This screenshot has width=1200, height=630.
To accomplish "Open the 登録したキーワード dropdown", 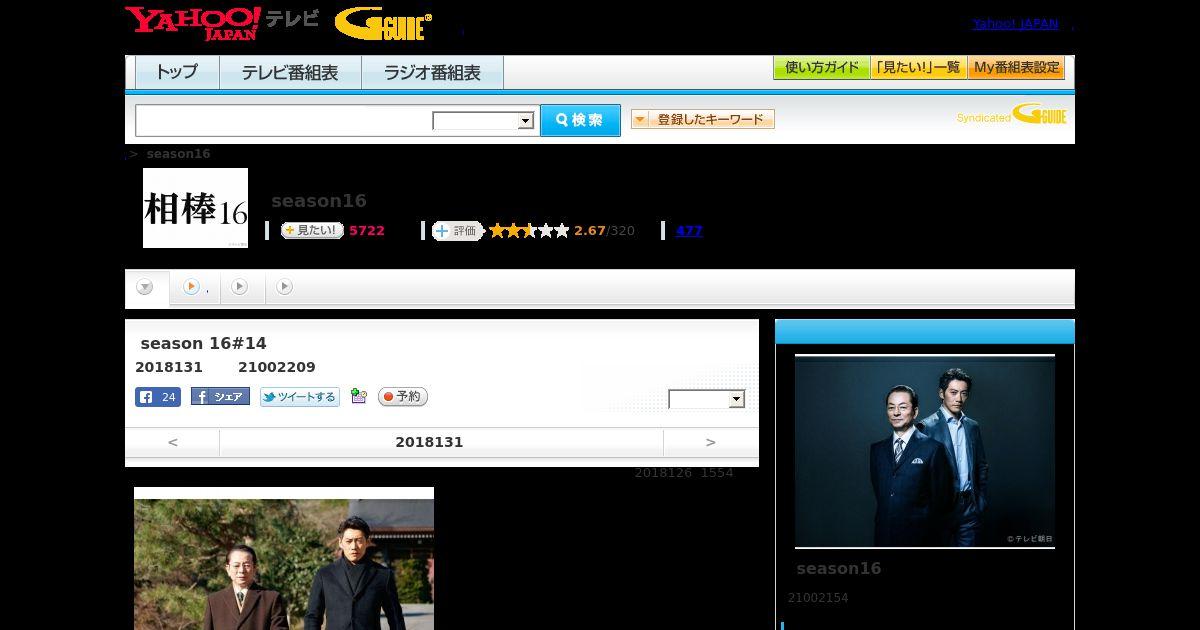I will point(703,119).
